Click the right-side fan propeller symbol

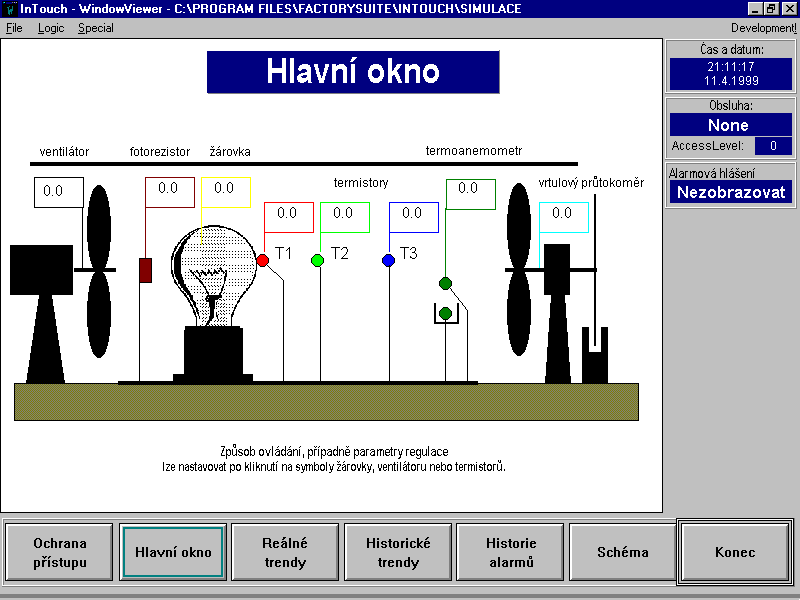click(x=518, y=268)
